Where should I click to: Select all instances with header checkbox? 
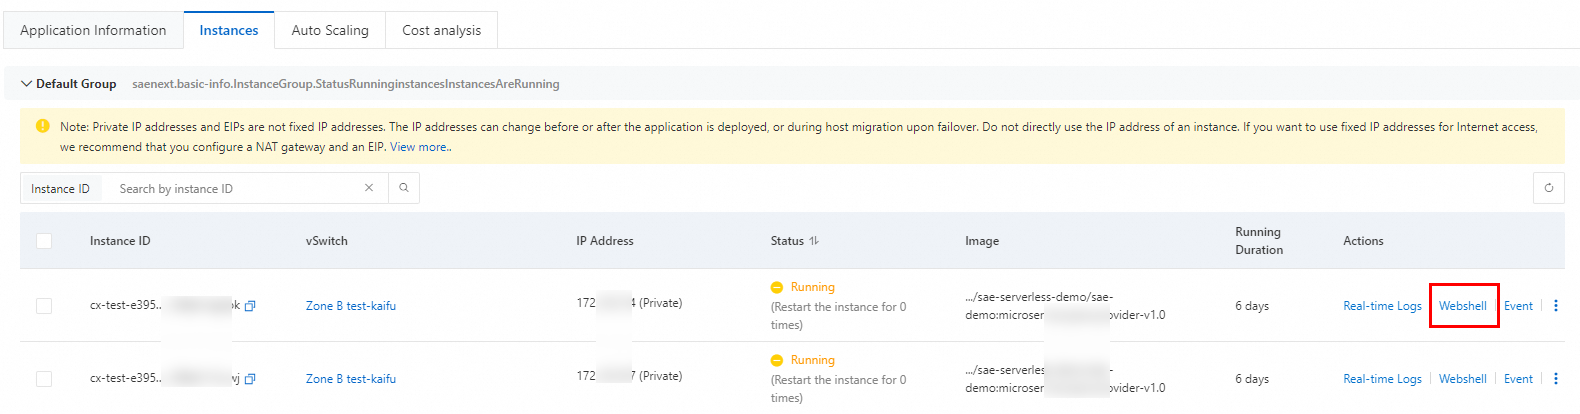pos(44,241)
